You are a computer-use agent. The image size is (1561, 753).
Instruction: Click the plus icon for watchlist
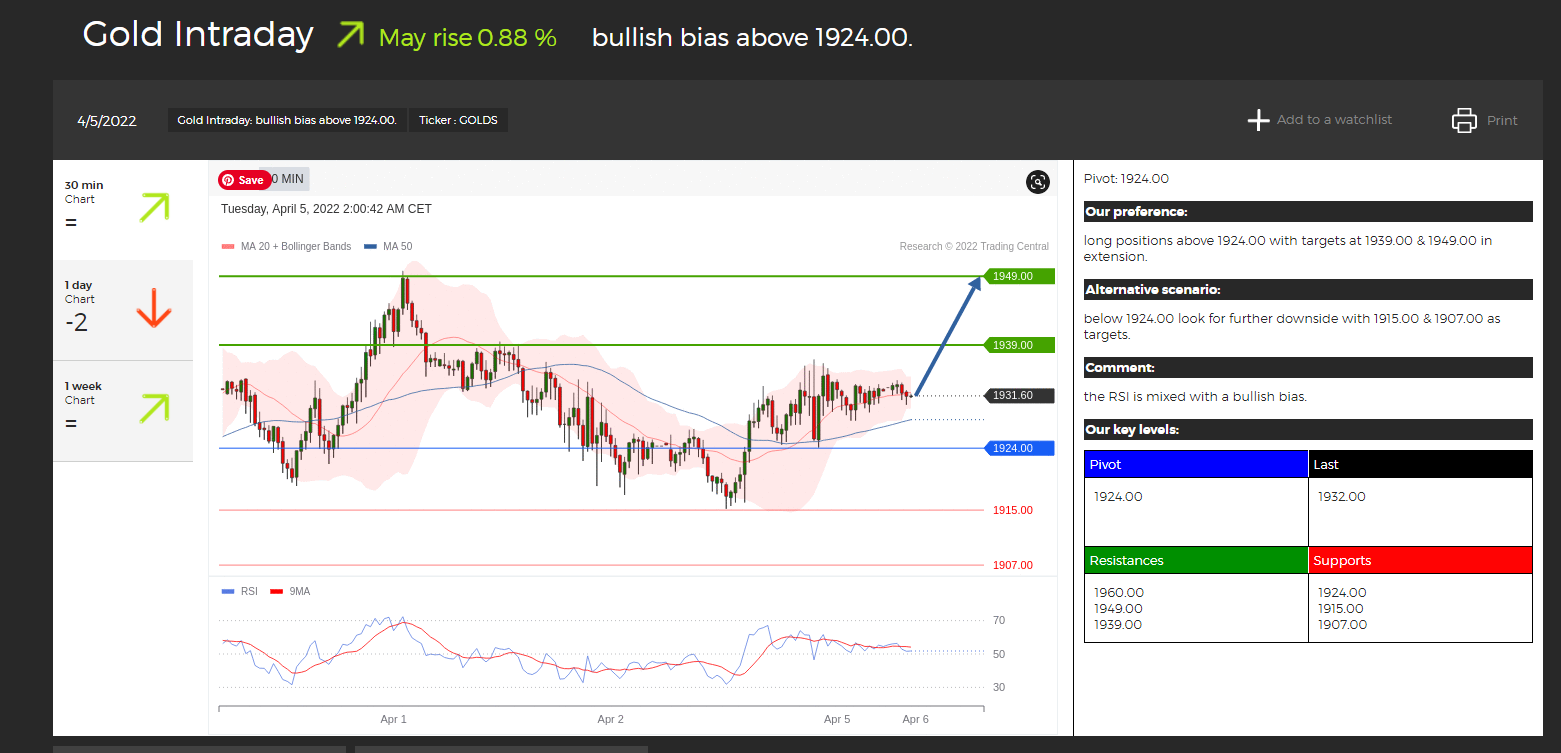pos(1258,120)
